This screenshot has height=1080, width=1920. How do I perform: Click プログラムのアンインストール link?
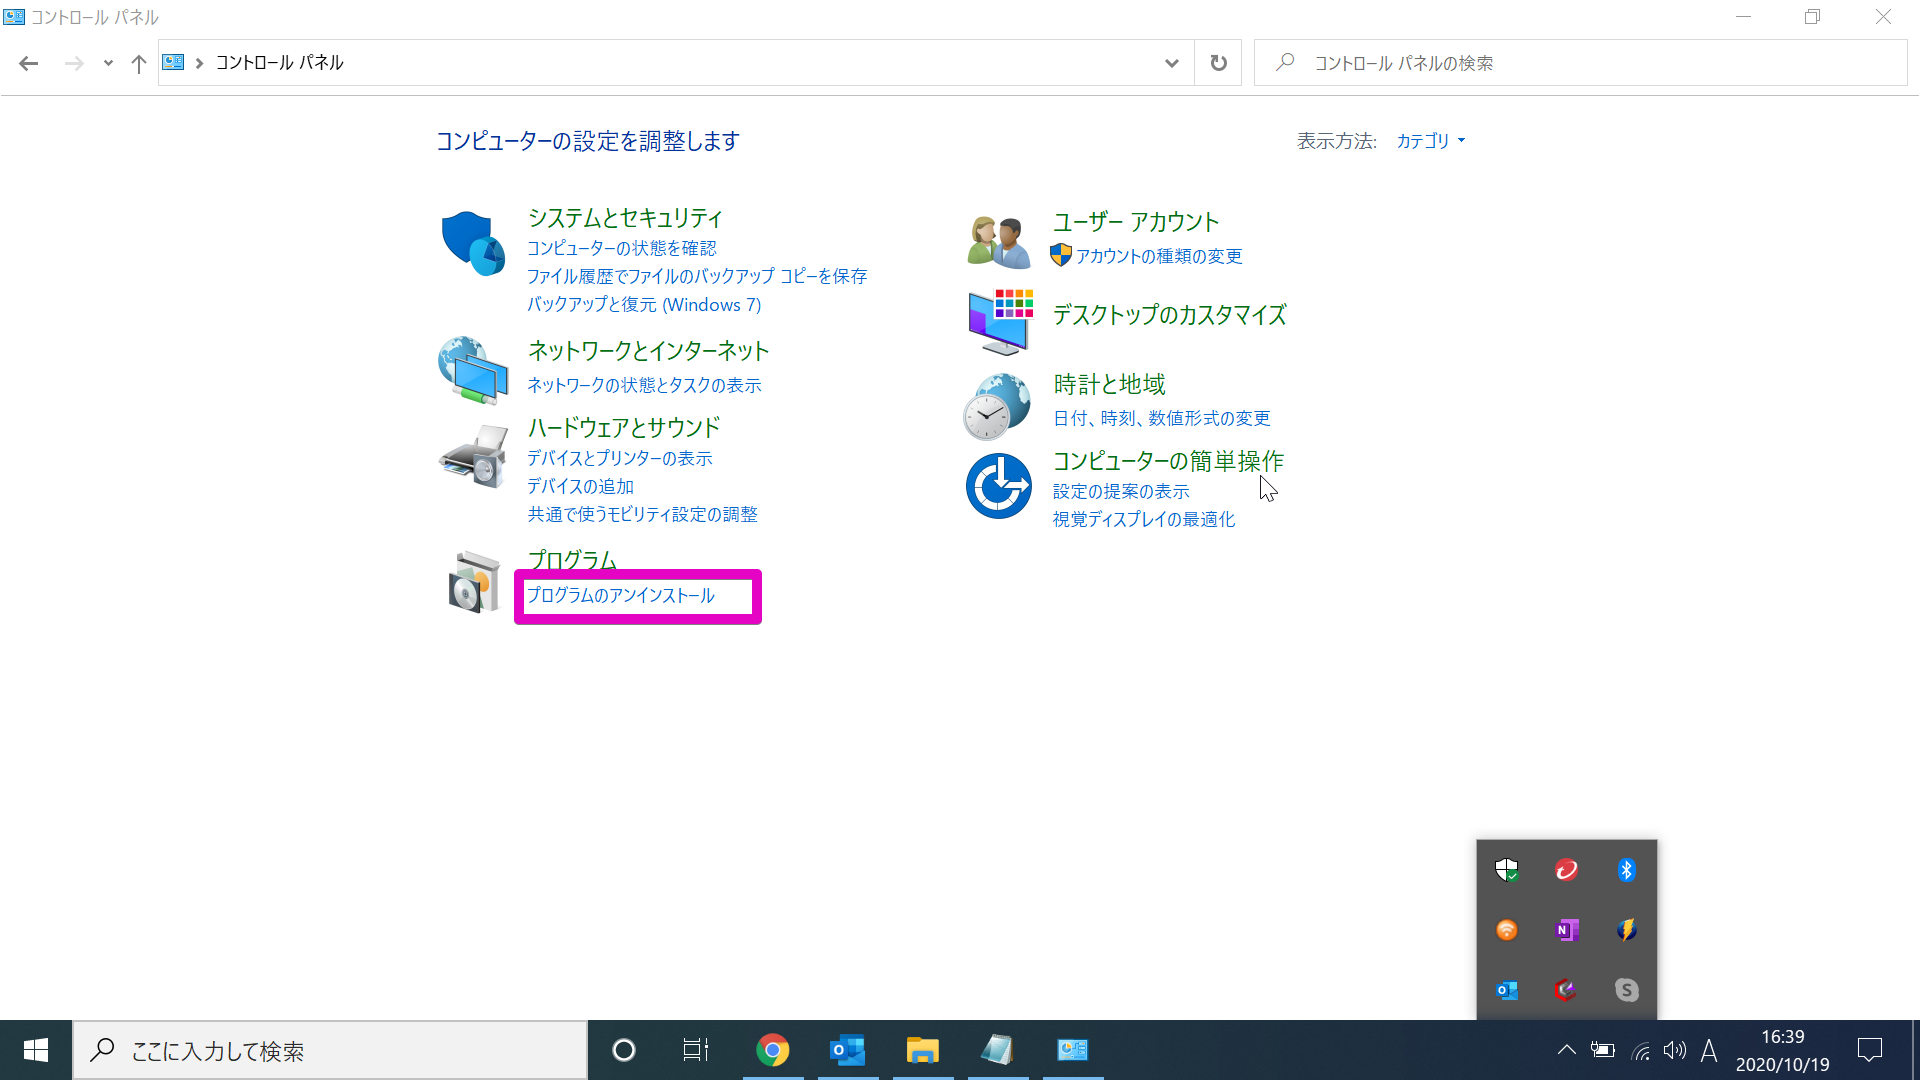tap(621, 596)
